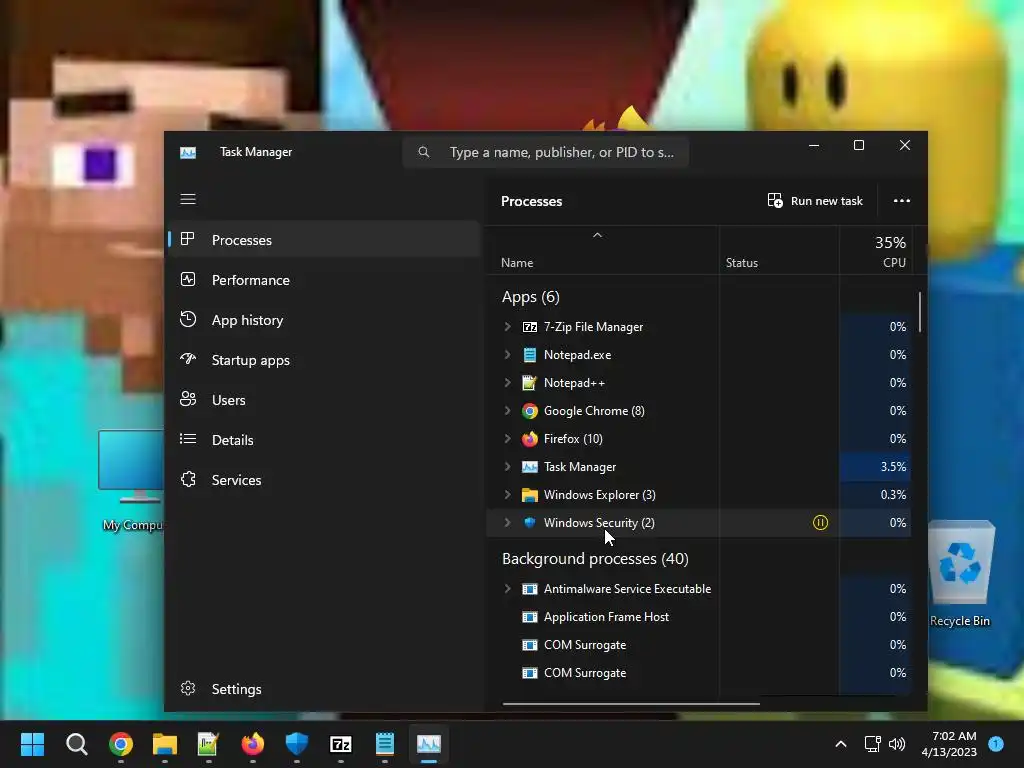Click the volume icon in system tray

pyautogui.click(x=897, y=744)
